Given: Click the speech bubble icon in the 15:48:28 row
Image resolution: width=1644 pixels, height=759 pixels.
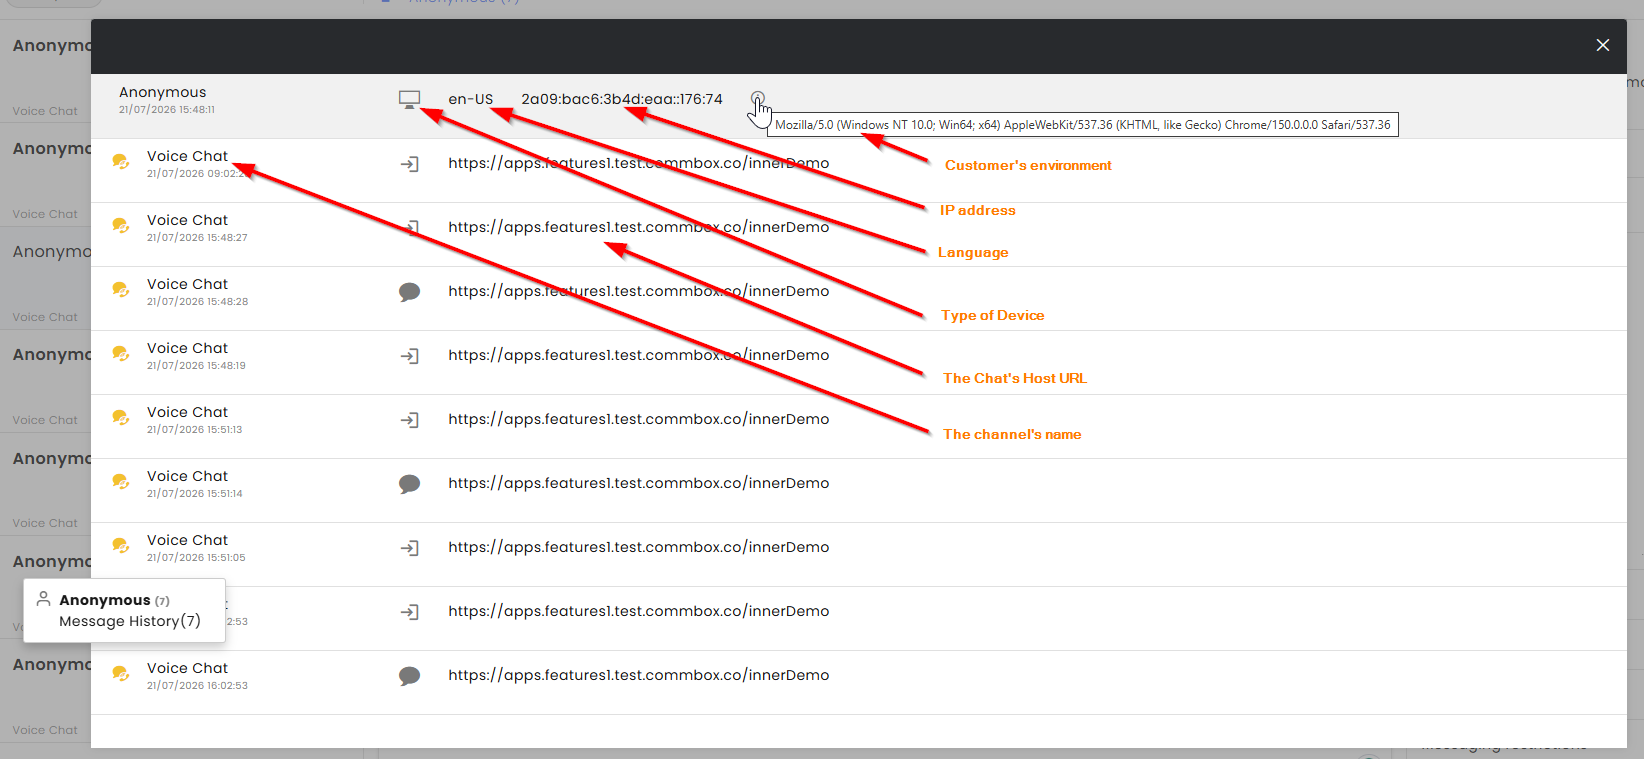Looking at the screenshot, I should point(410,292).
